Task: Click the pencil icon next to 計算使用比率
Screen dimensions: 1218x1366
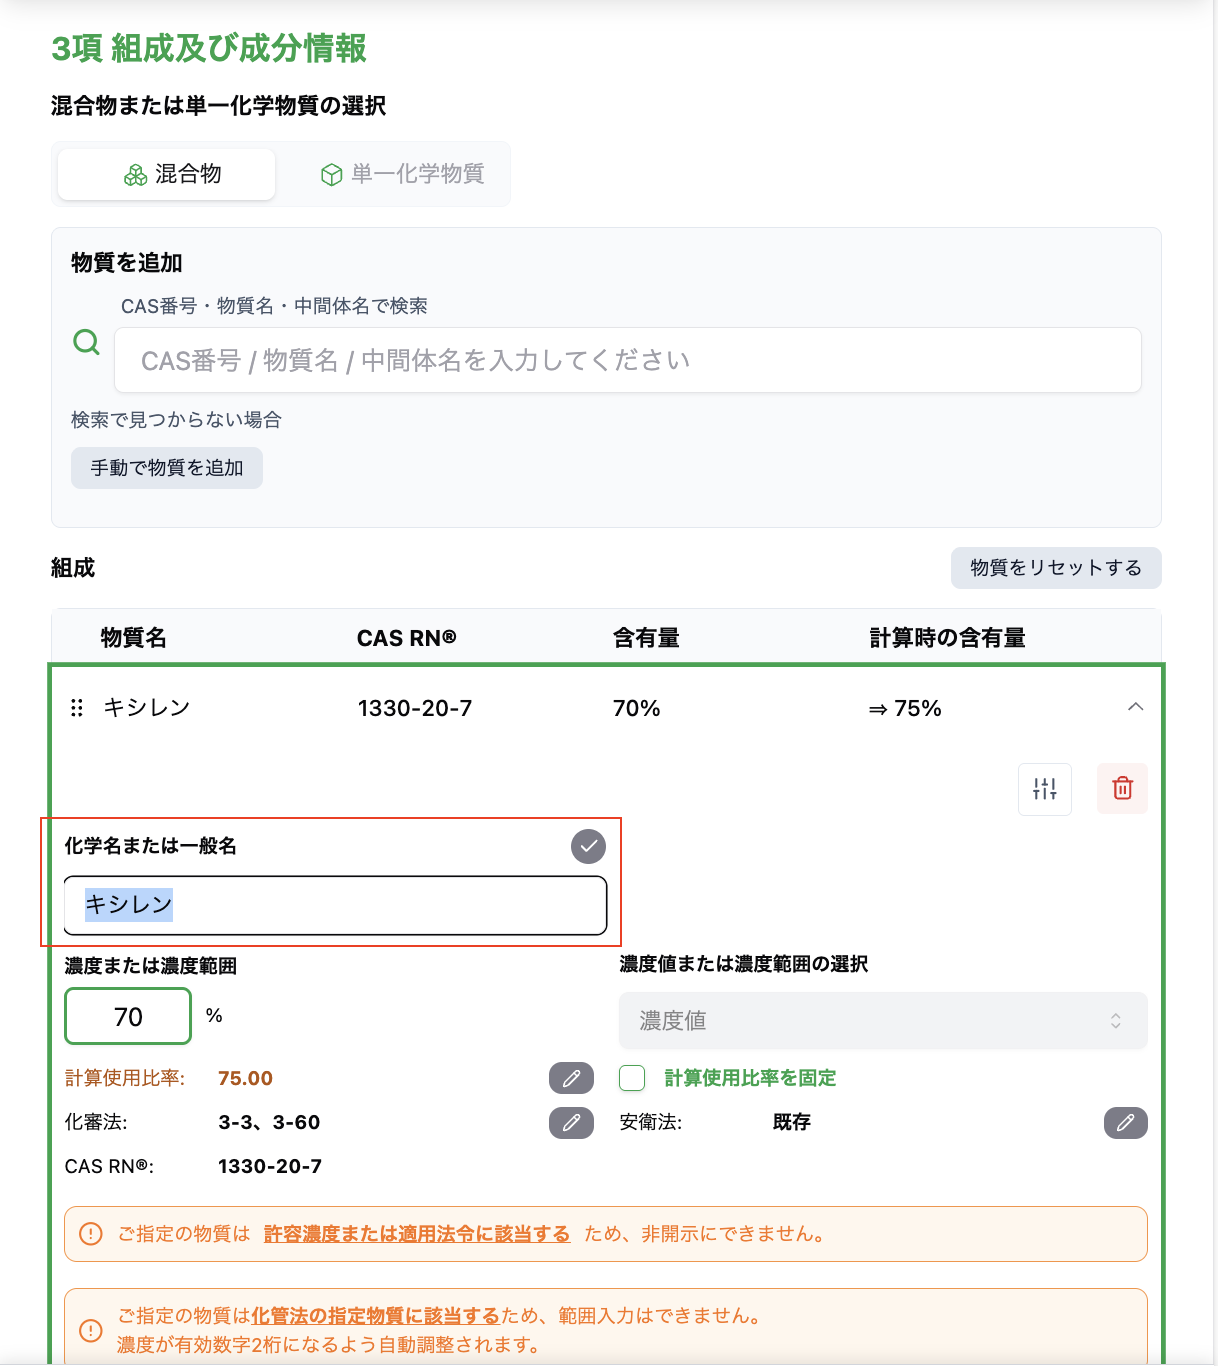Action: coord(570,1078)
